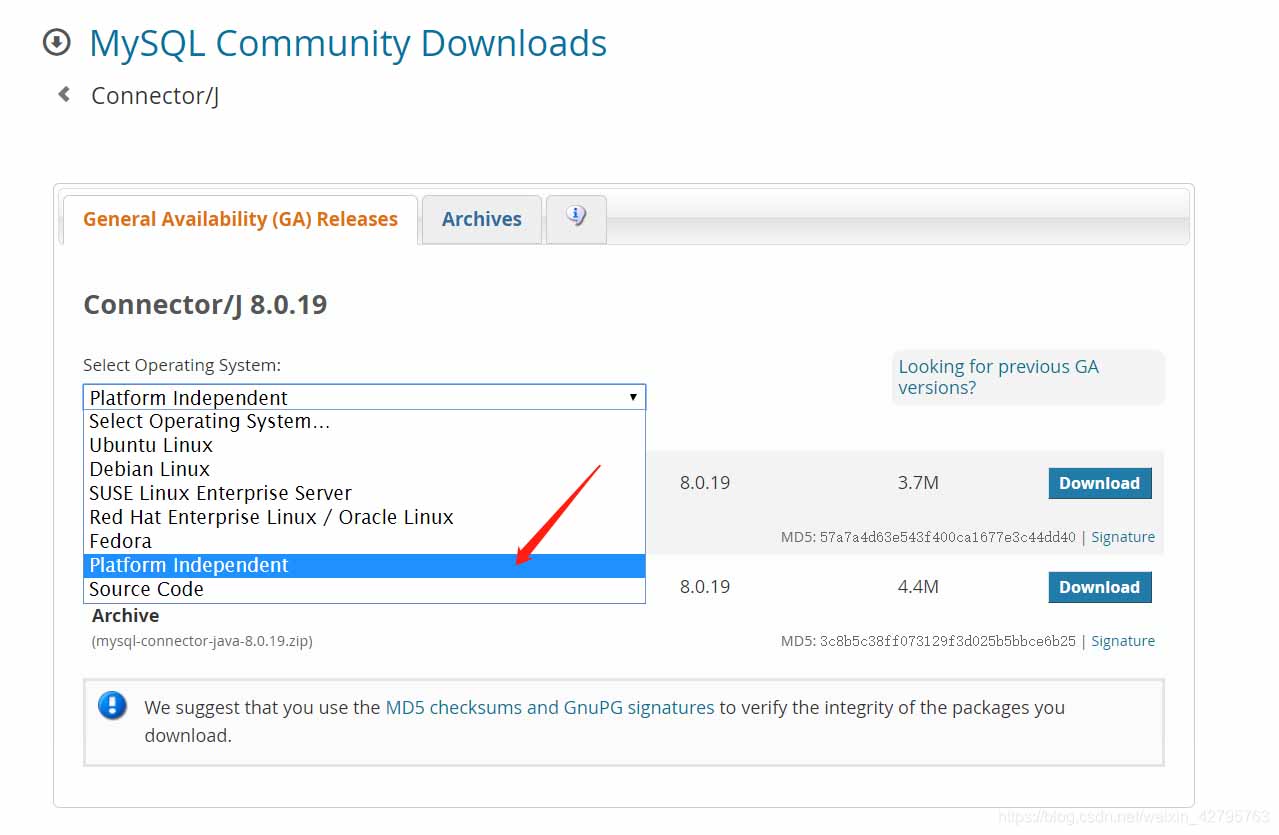Click the download circle icon beside page title
The width and height of the screenshot is (1279, 835).
[x=57, y=43]
